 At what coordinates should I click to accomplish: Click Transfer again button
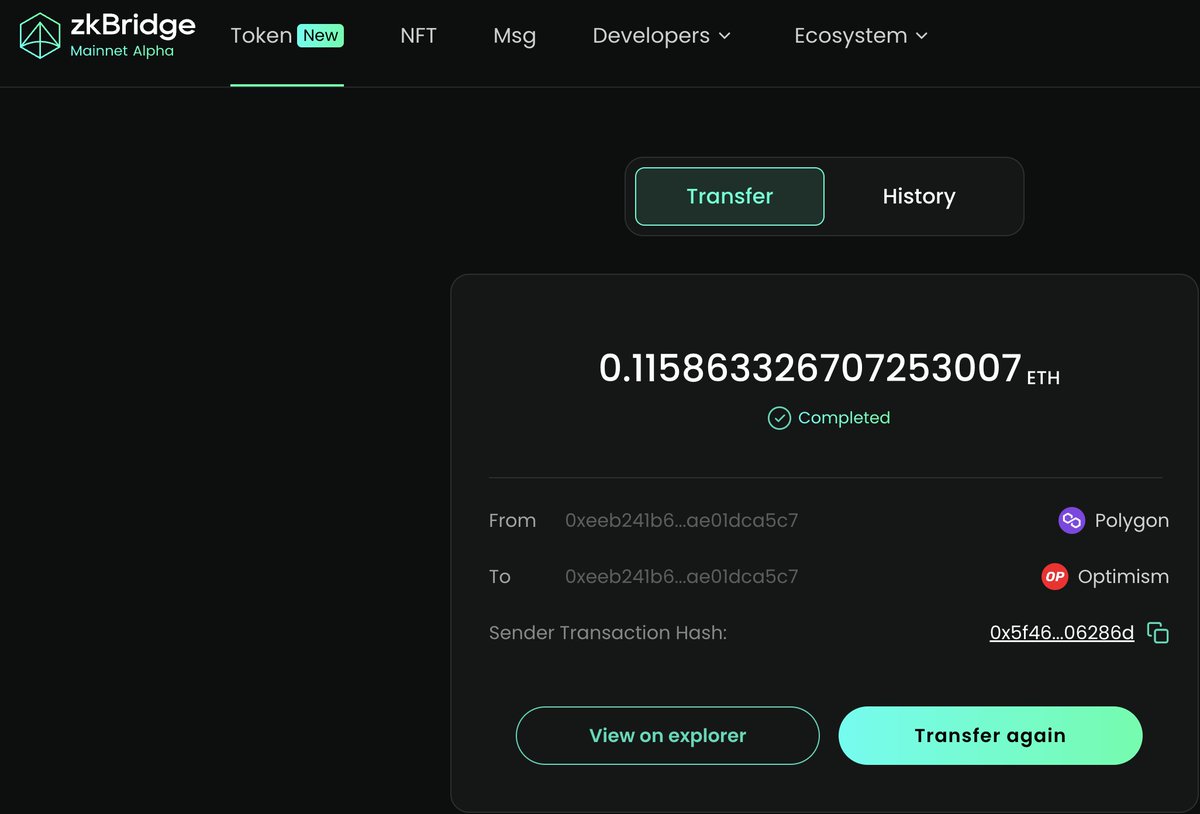point(990,736)
